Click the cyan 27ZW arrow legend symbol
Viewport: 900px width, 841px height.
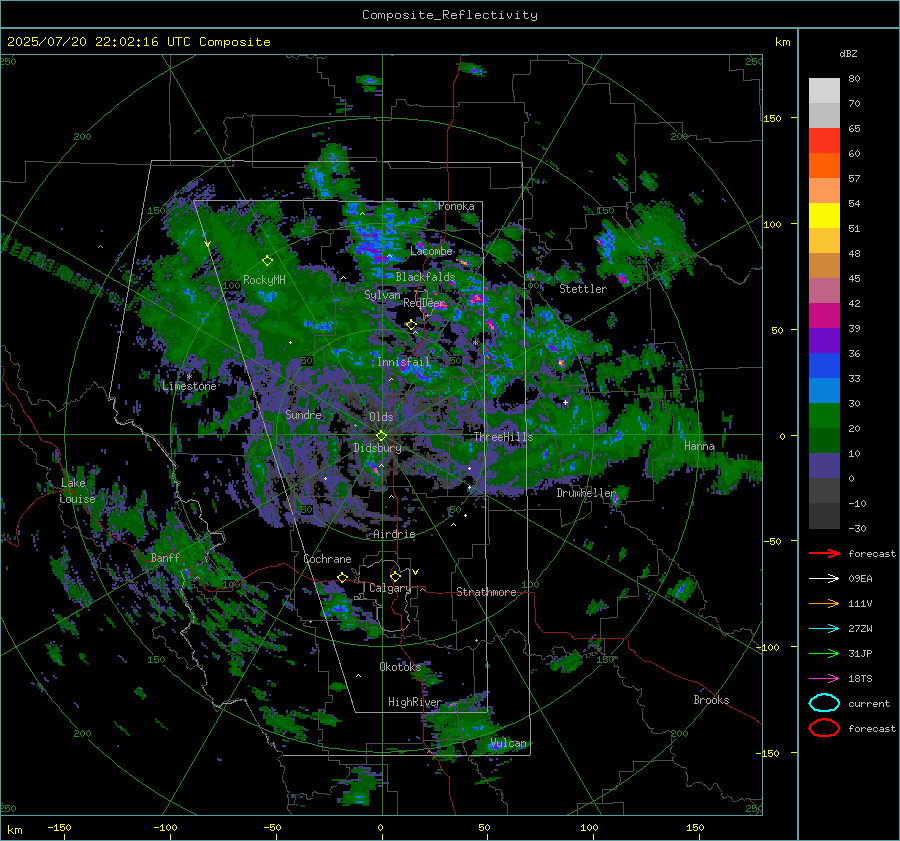824,629
